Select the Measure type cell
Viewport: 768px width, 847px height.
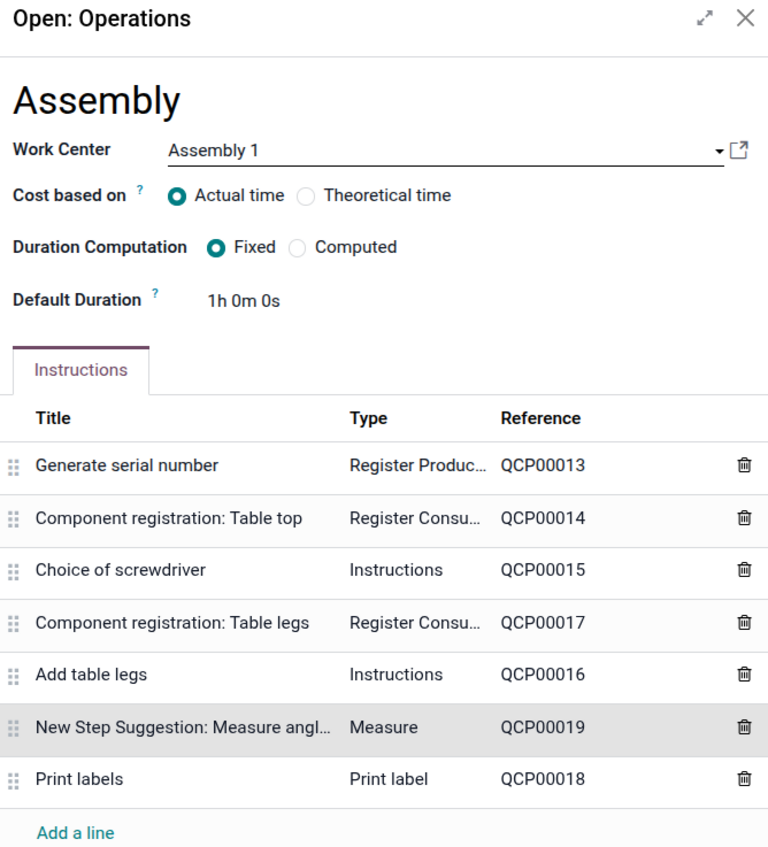tap(383, 727)
